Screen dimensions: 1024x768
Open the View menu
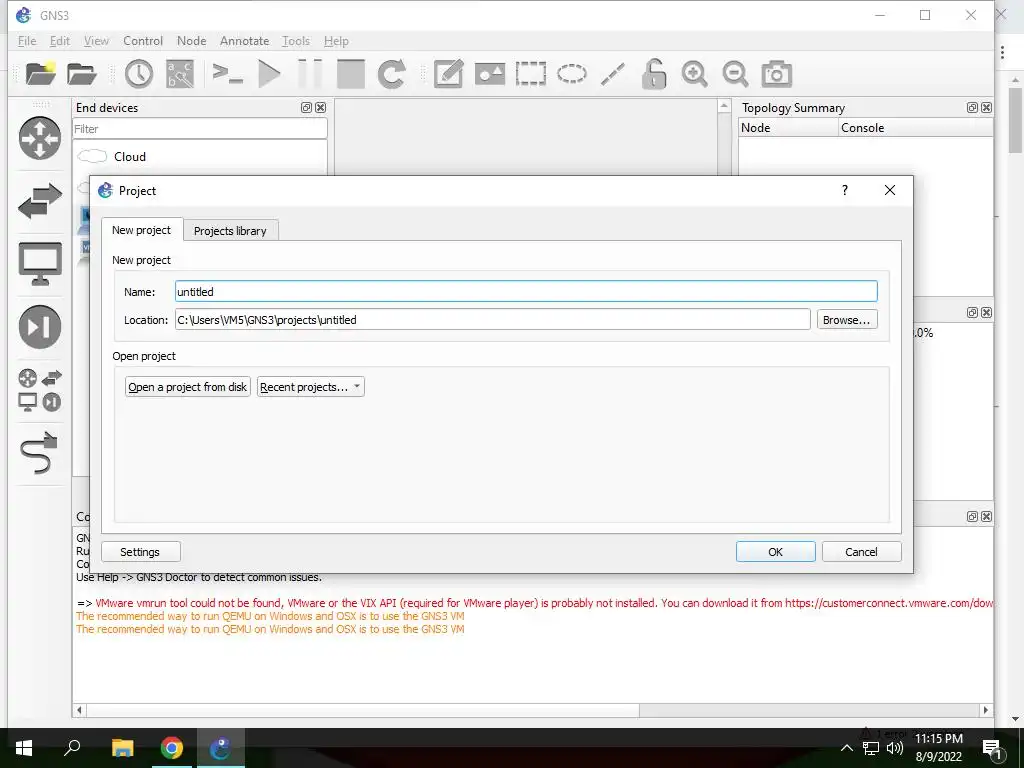(96, 40)
